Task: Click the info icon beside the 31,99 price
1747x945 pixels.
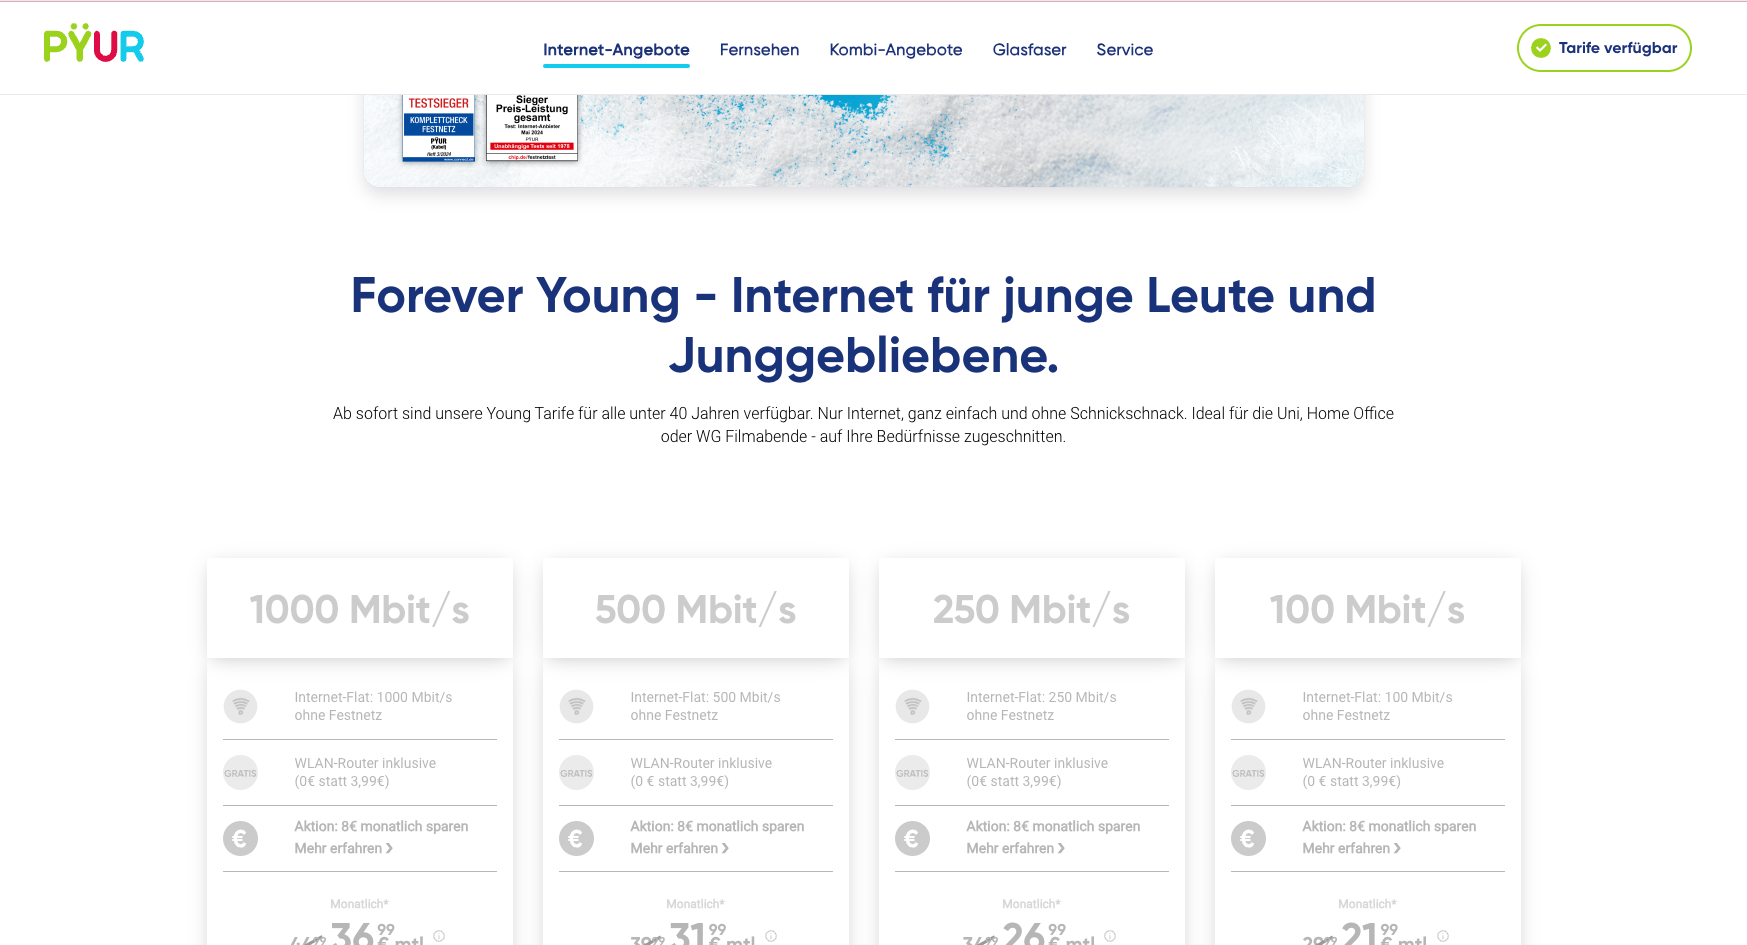Action: [771, 936]
